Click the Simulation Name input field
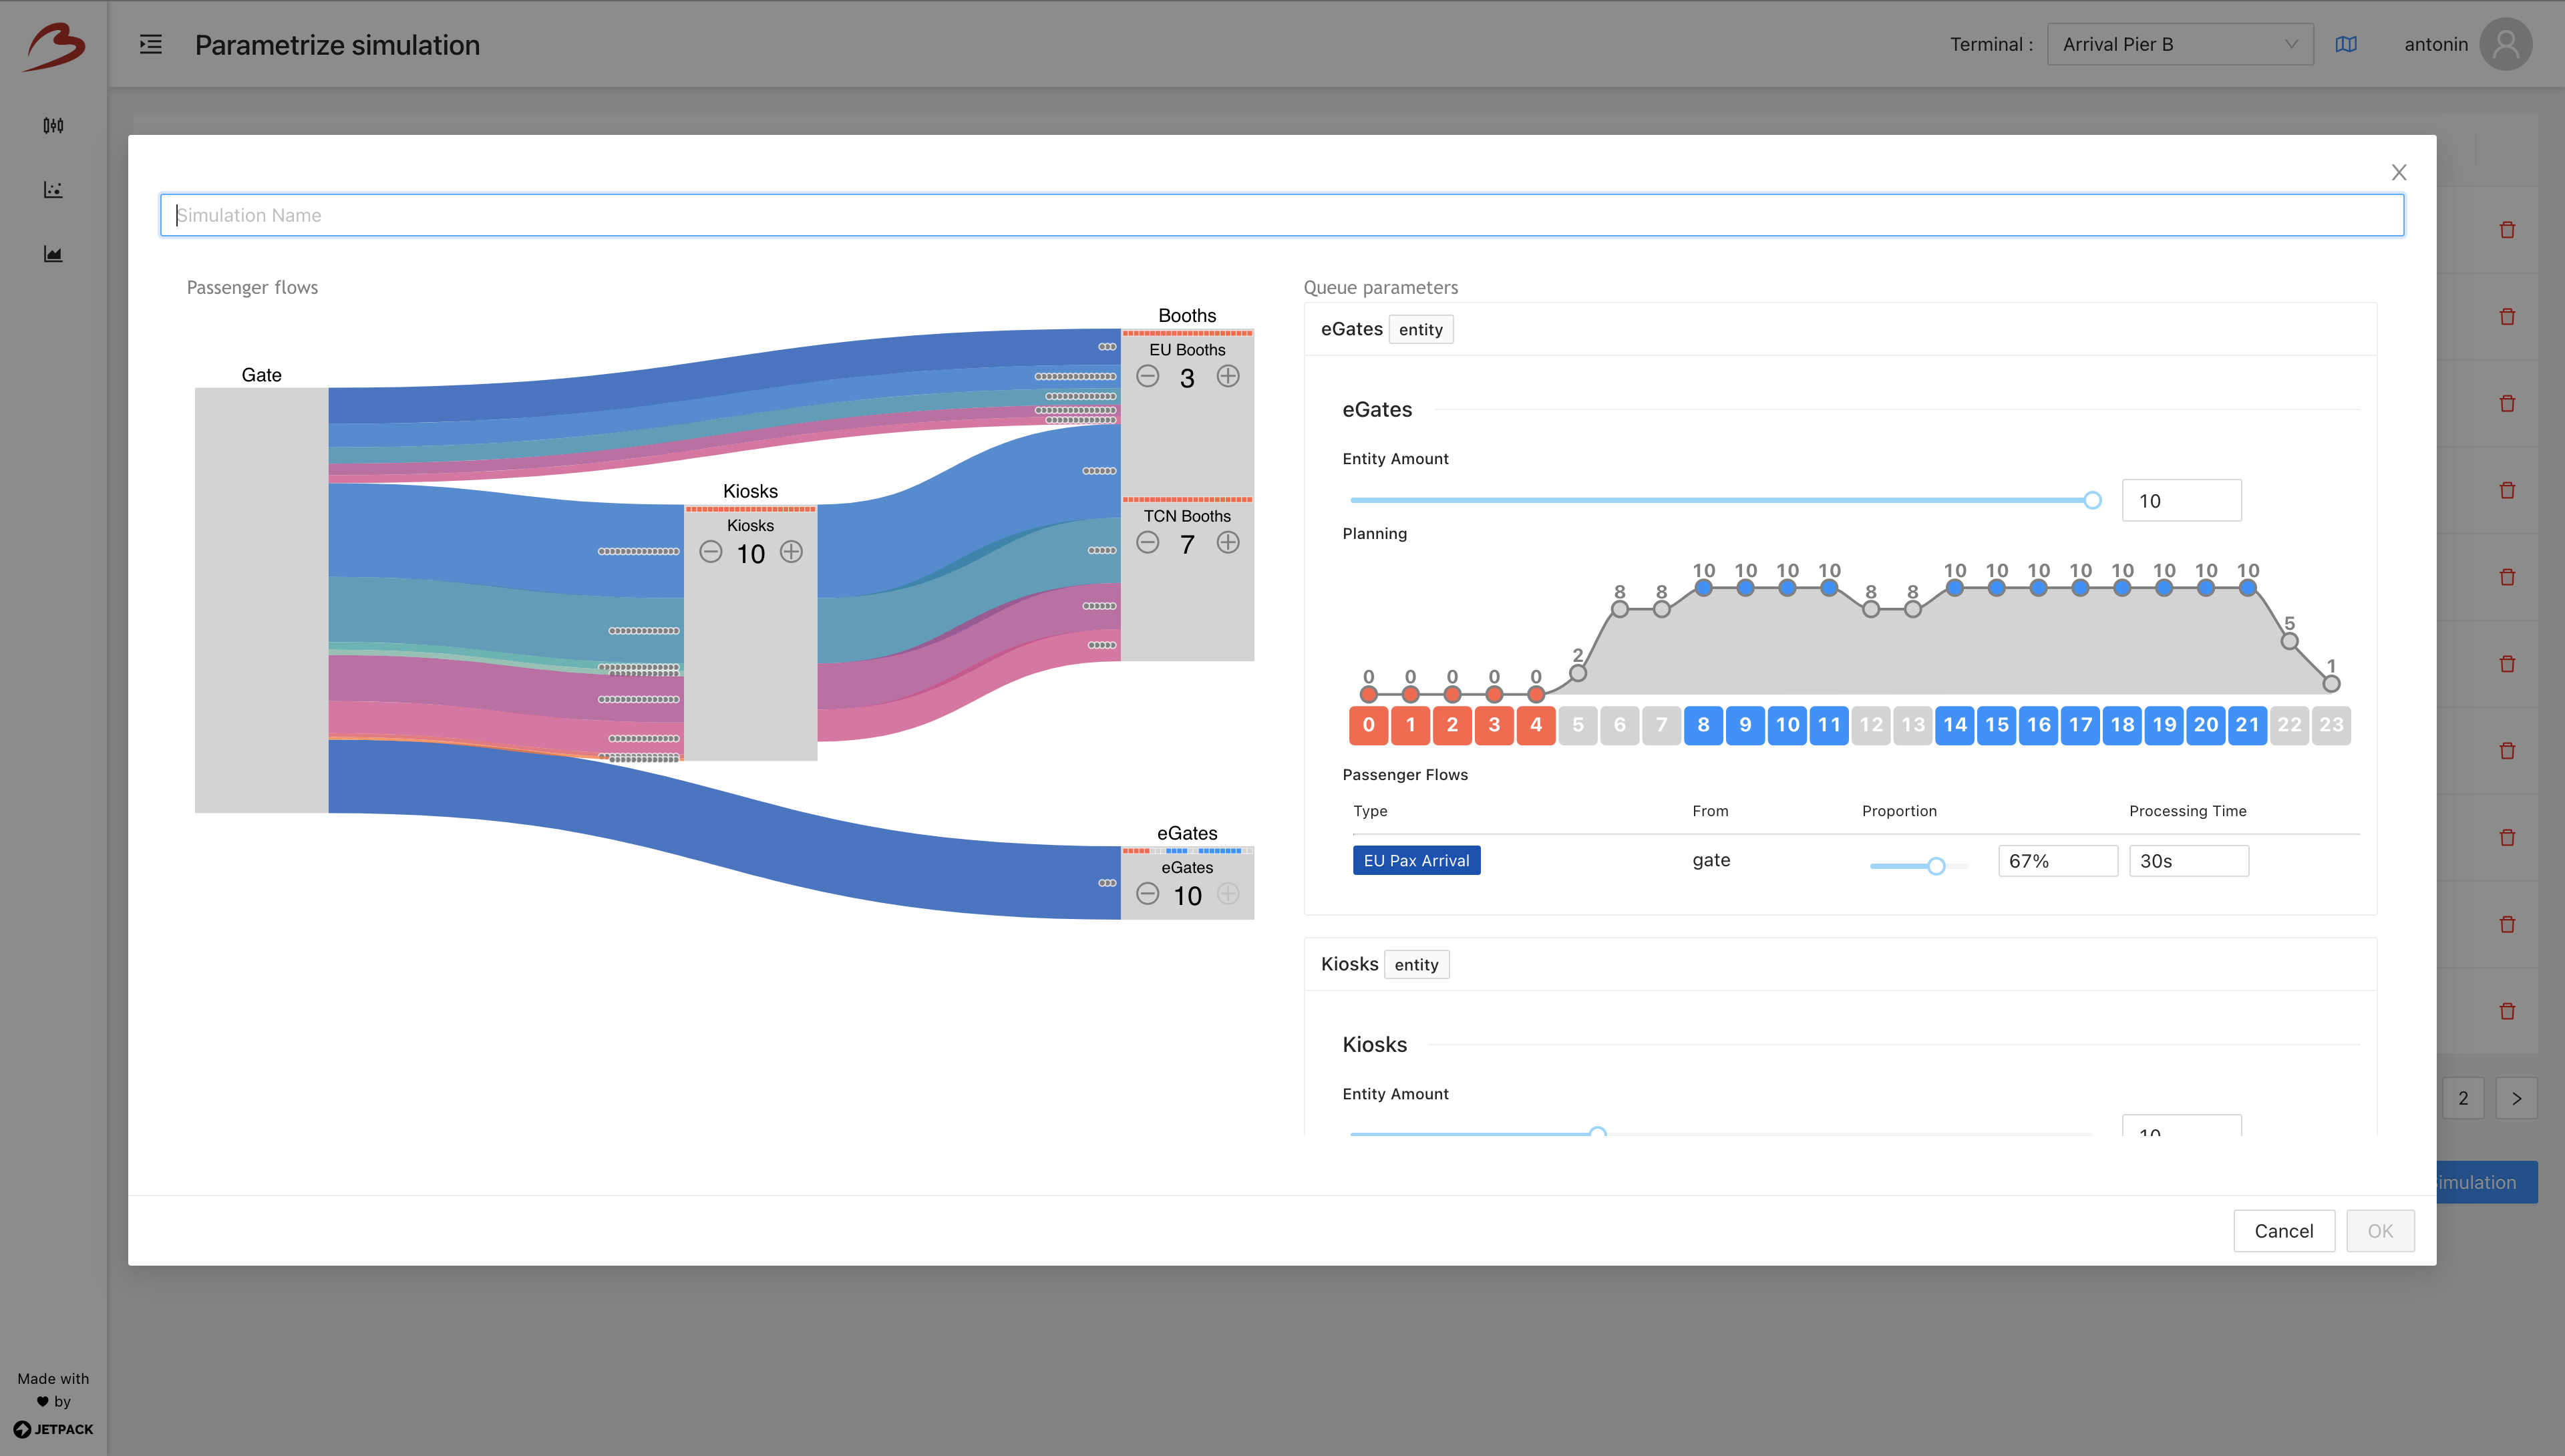The width and height of the screenshot is (2565, 1456). point(1282,215)
